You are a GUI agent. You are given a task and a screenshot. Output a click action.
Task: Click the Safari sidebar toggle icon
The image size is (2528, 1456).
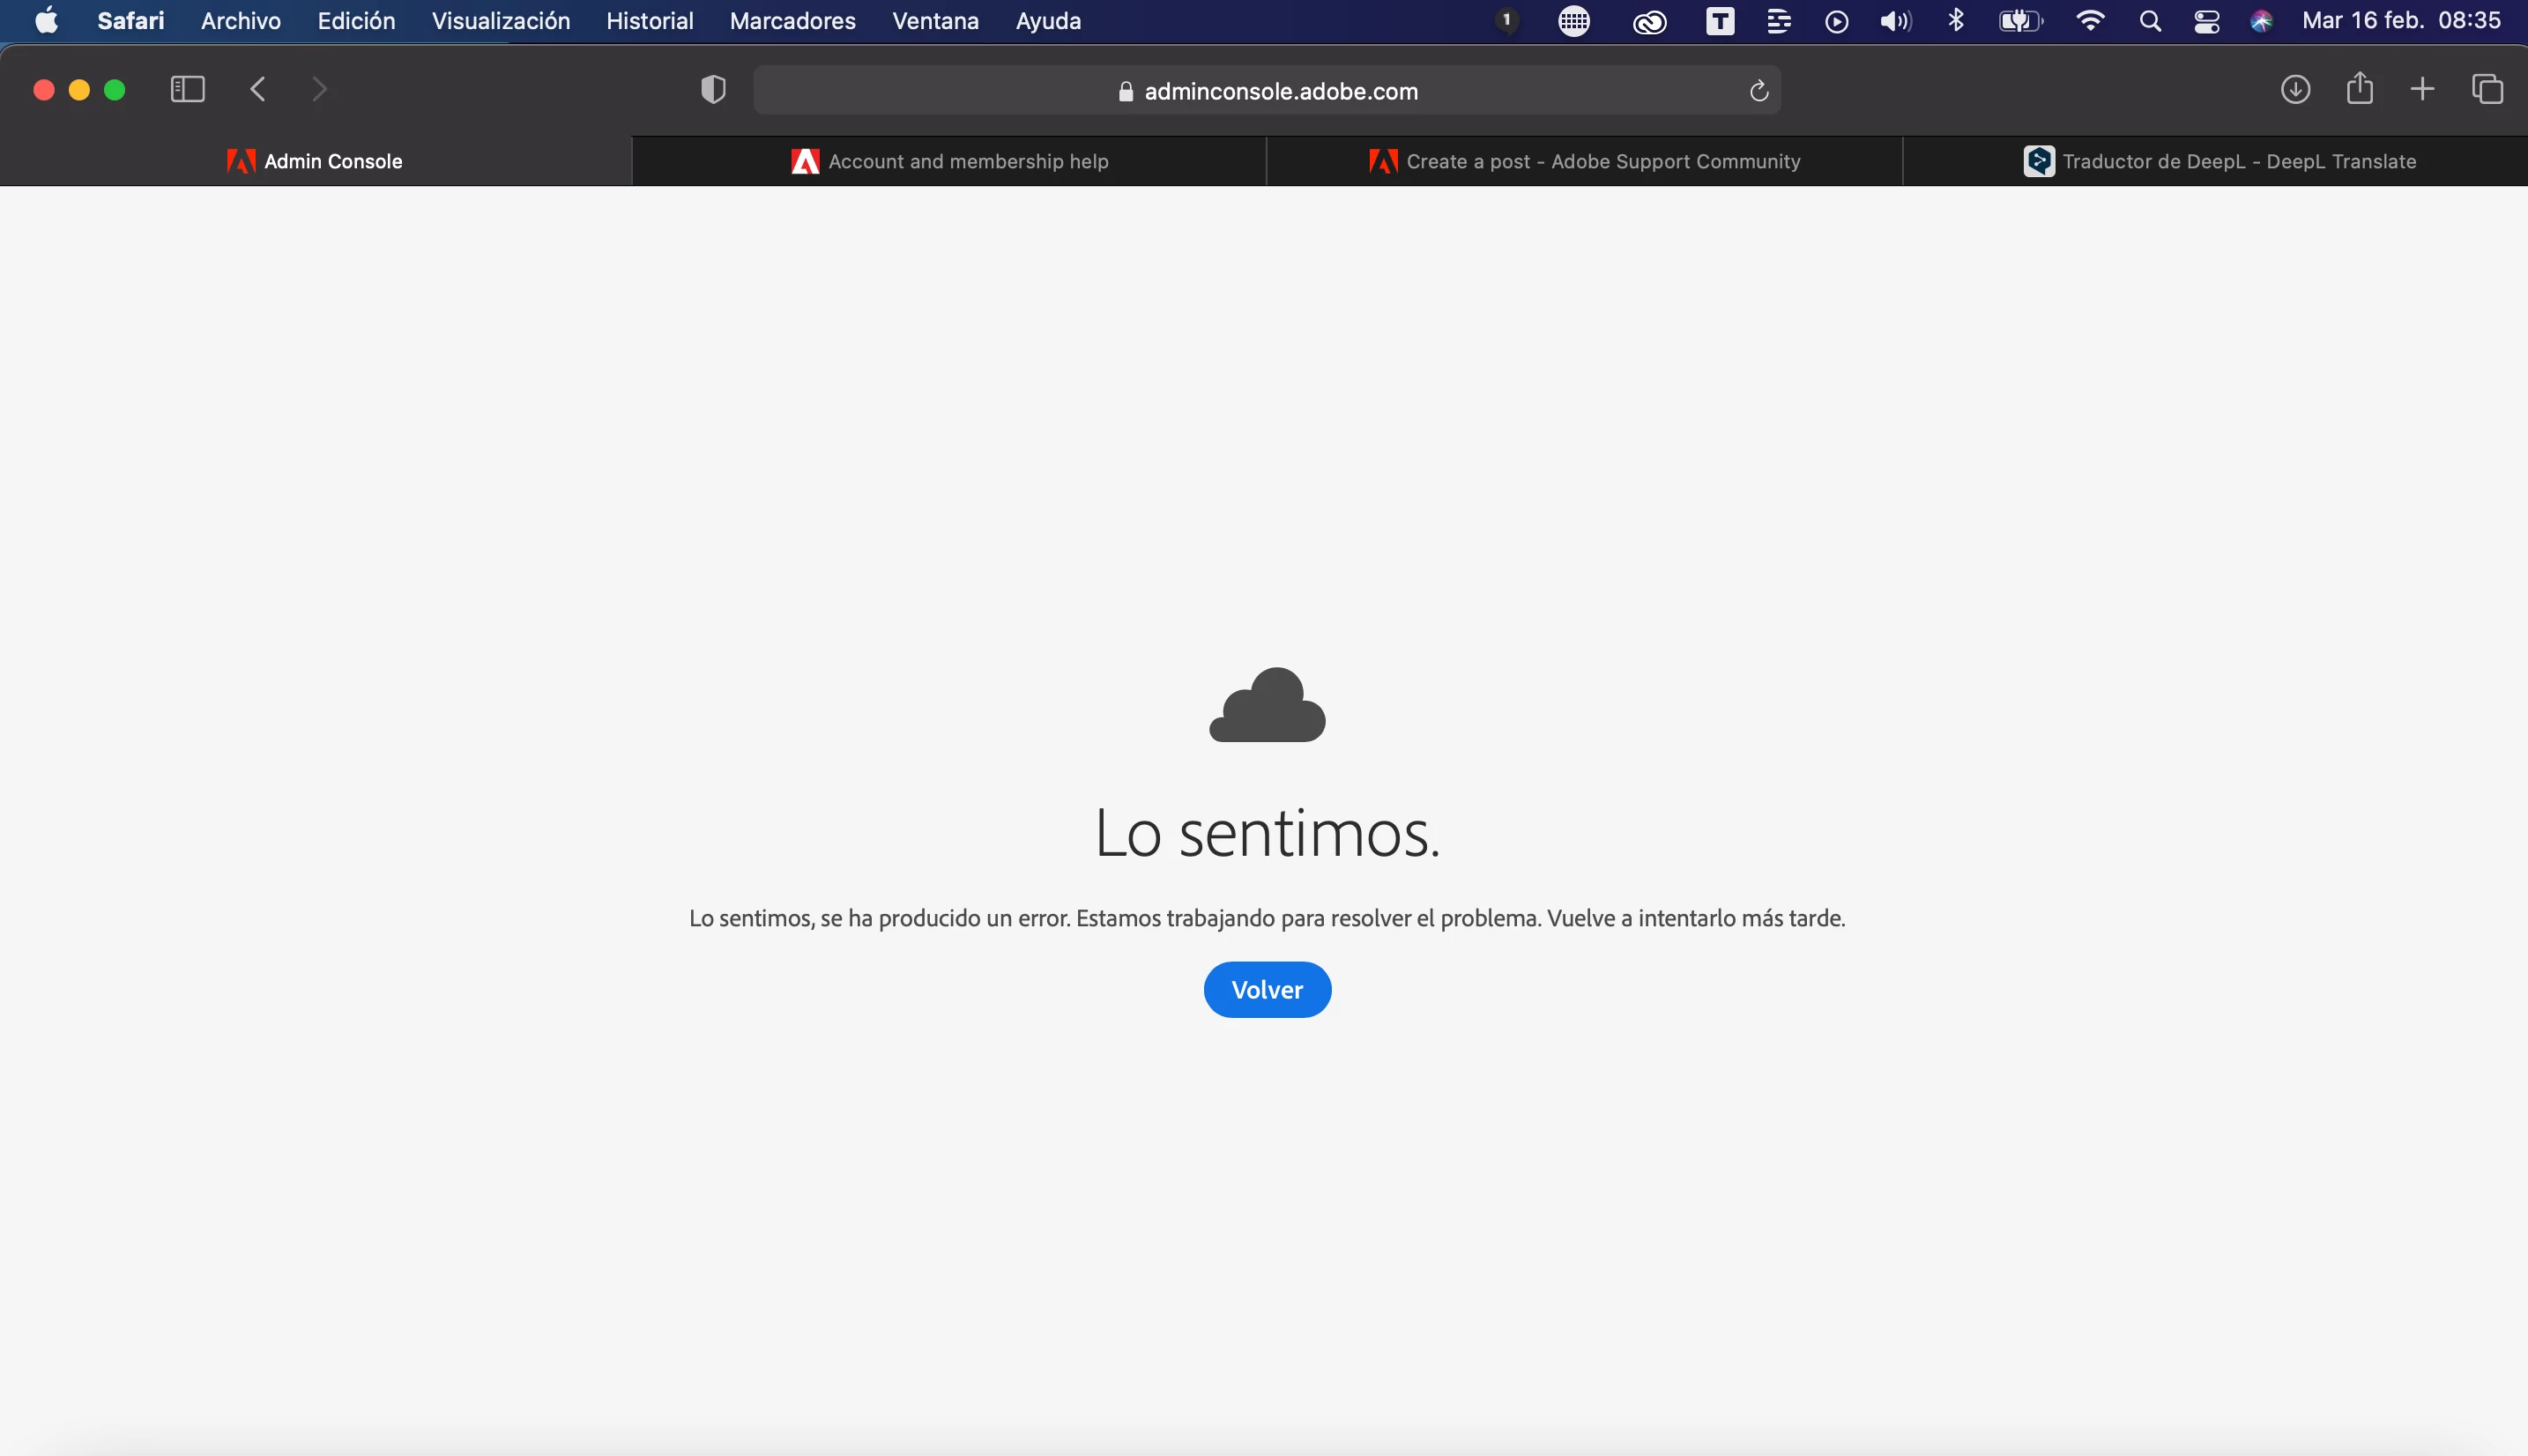tap(188, 90)
